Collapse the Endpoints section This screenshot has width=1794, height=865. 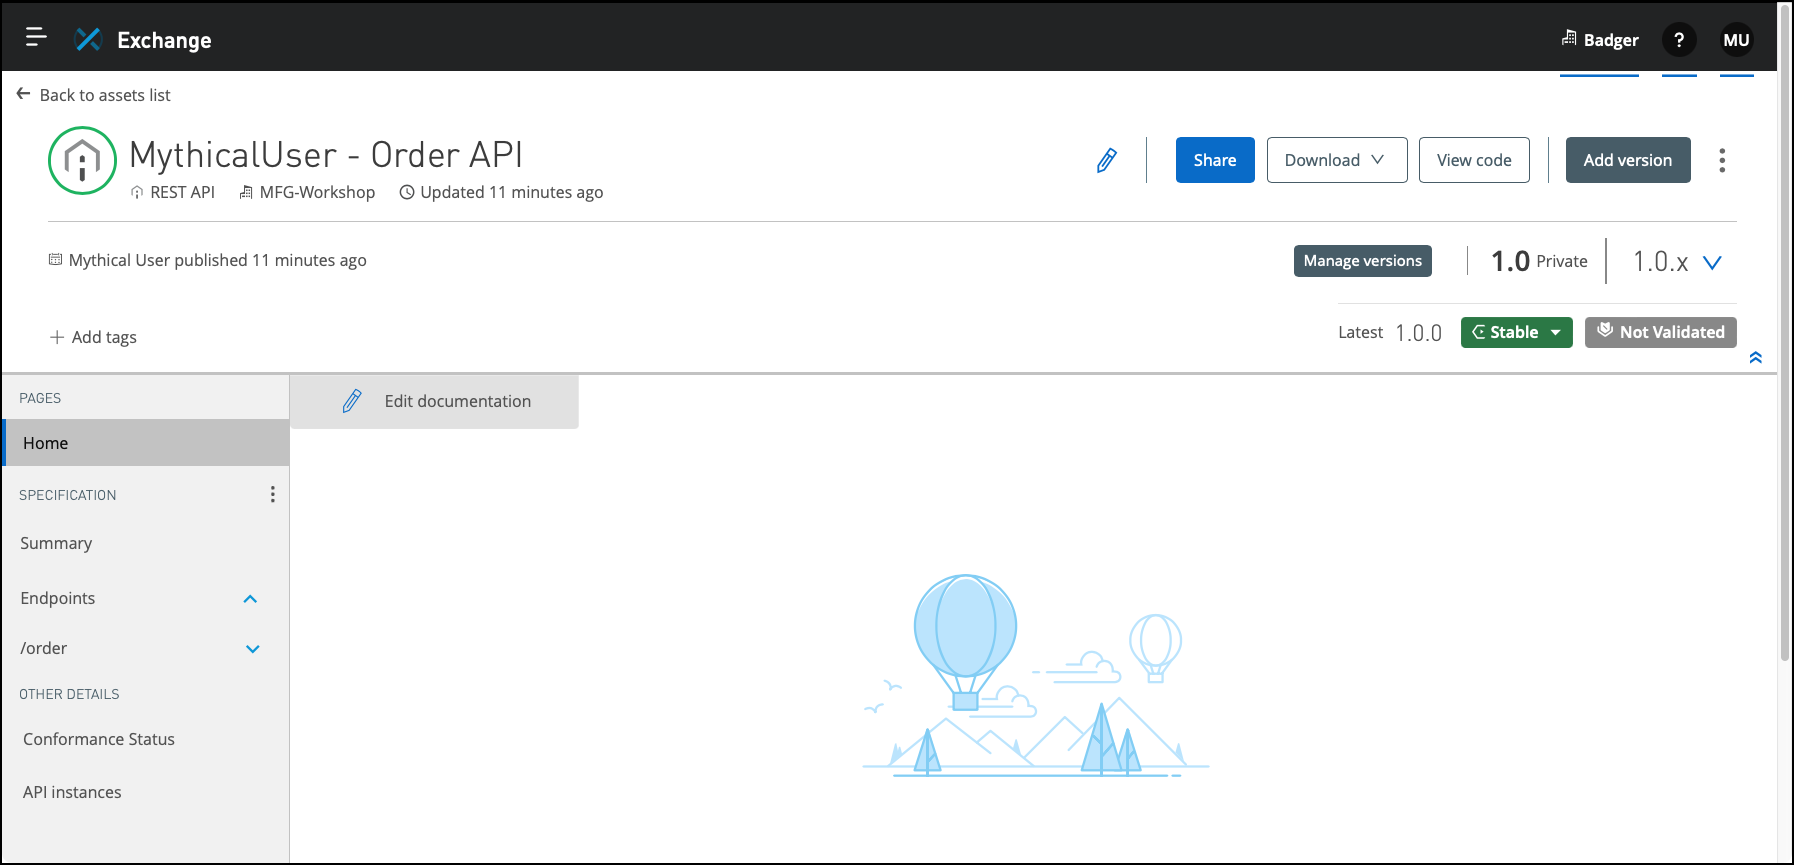coord(250,599)
